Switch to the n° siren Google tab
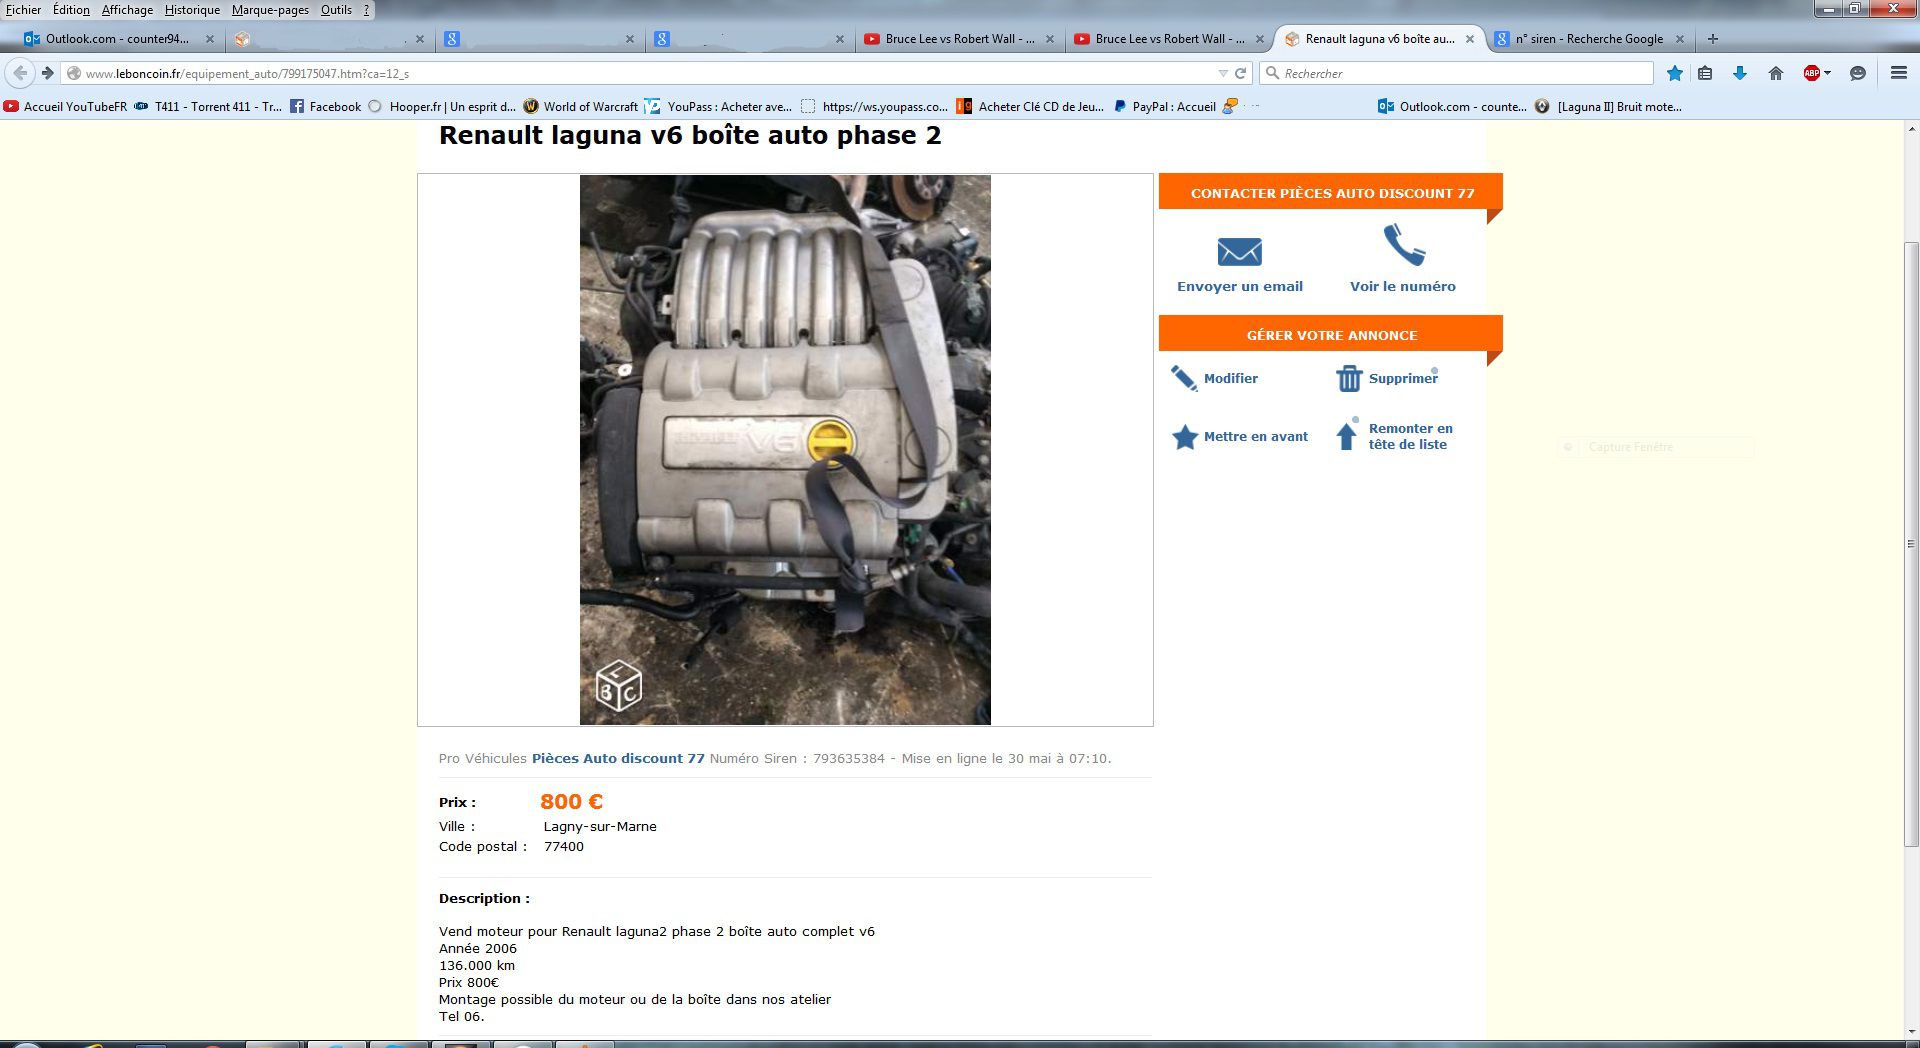Image resolution: width=1920 pixels, height=1048 pixels. pos(1588,39)
